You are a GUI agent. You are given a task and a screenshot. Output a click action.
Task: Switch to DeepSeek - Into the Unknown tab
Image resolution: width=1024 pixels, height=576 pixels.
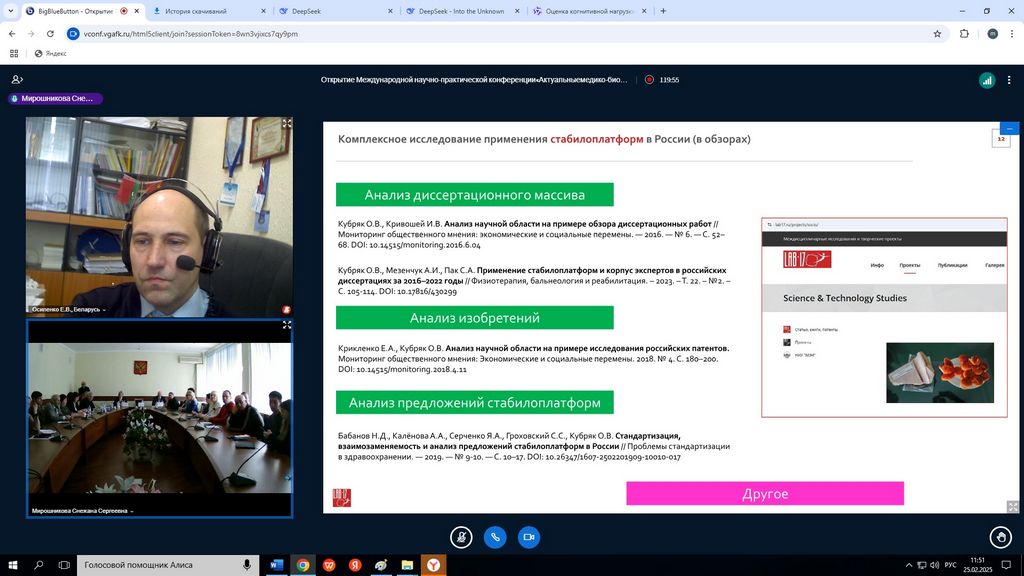[x=462, y=11]
